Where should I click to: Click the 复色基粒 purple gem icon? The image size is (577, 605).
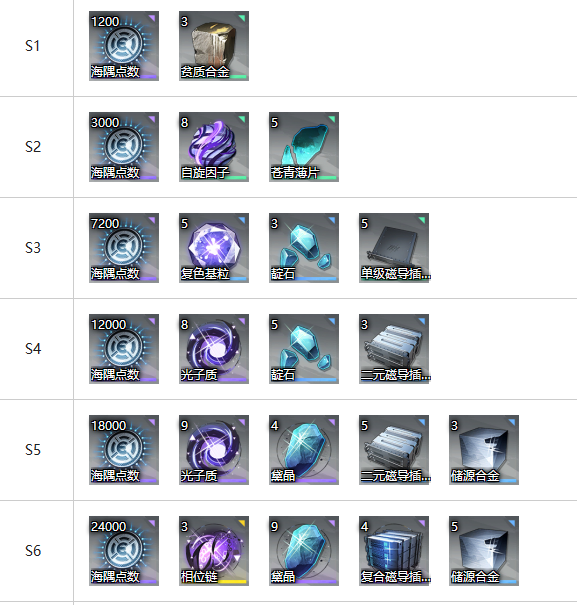pos(214,248)
